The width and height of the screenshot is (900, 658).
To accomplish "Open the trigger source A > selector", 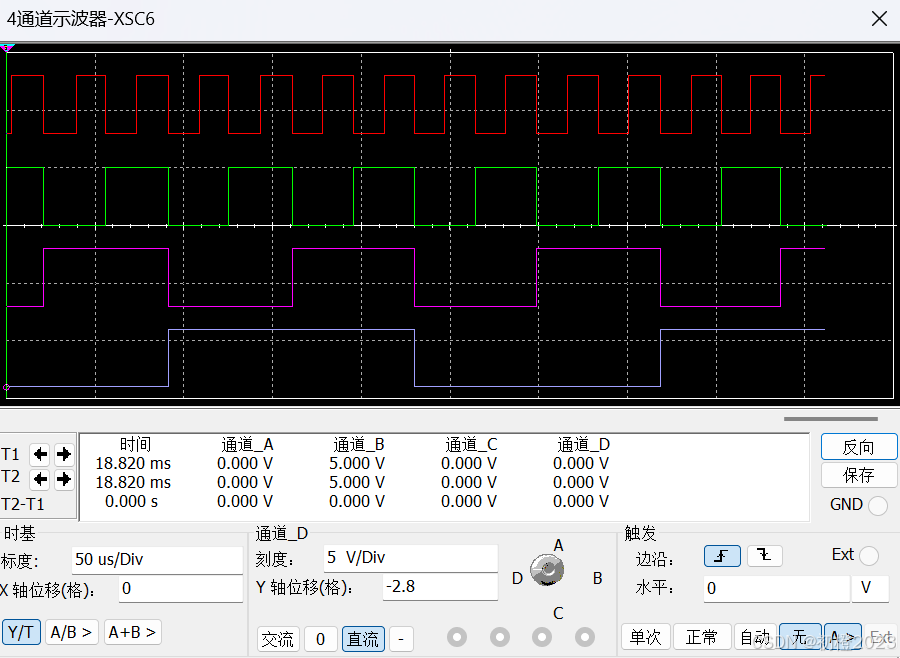I will click(x=843, y=637).
